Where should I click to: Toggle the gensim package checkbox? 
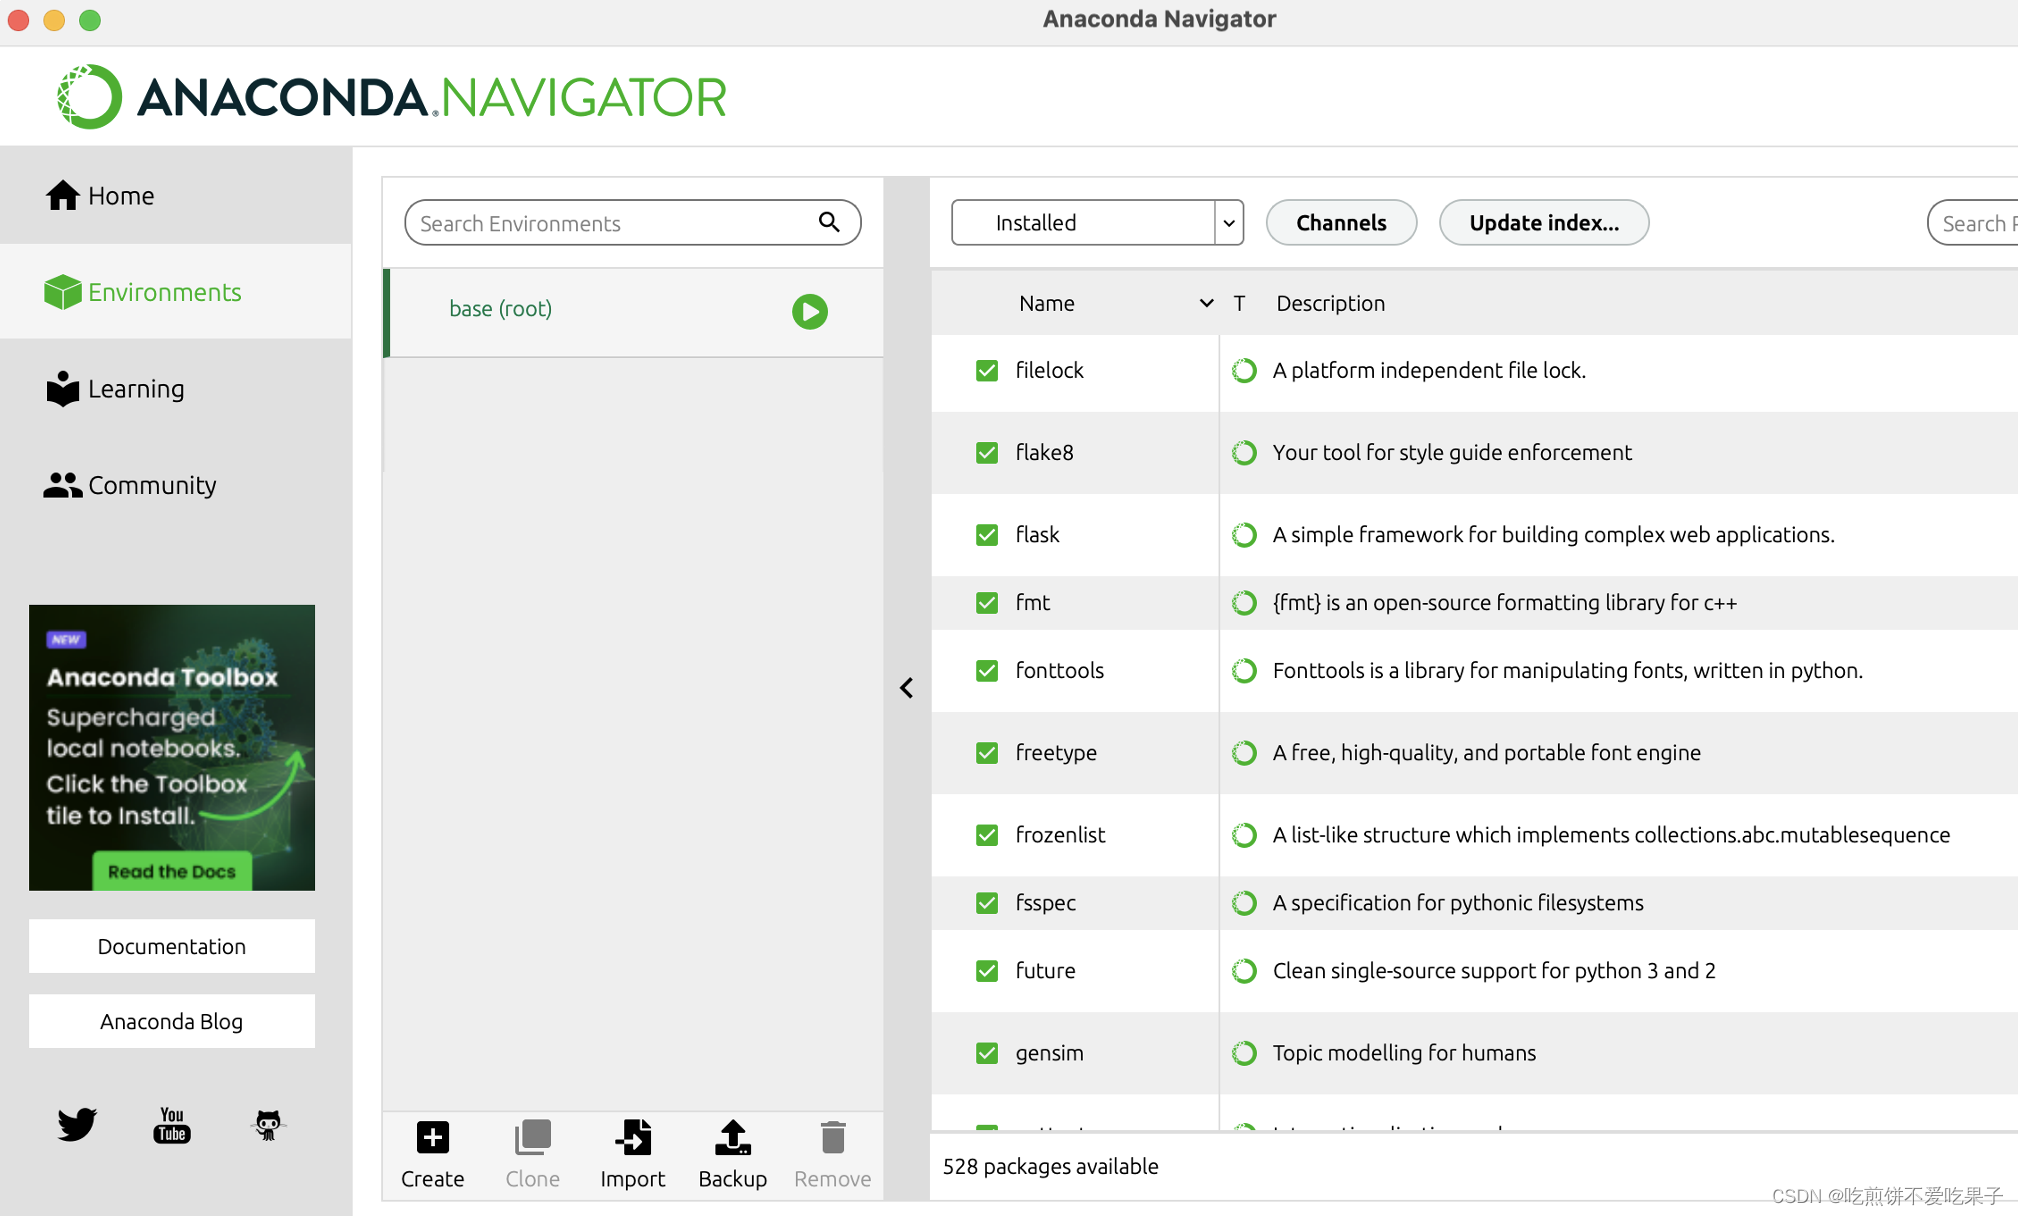987,1053
